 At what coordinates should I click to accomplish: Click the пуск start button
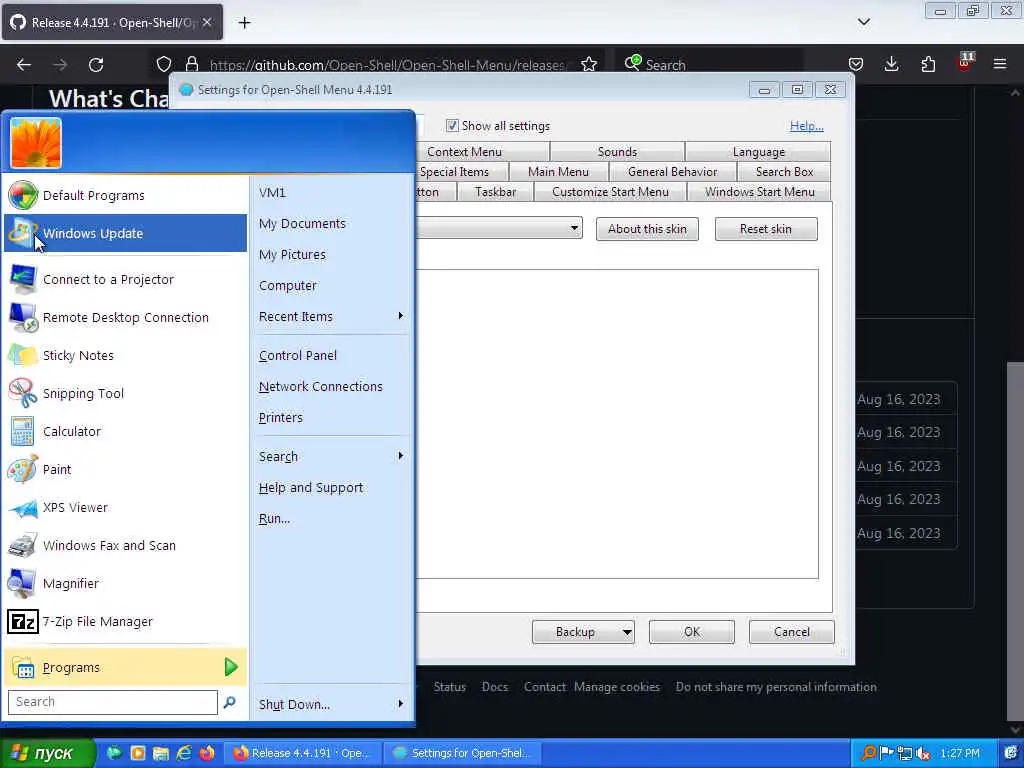[x=47, y=754]
